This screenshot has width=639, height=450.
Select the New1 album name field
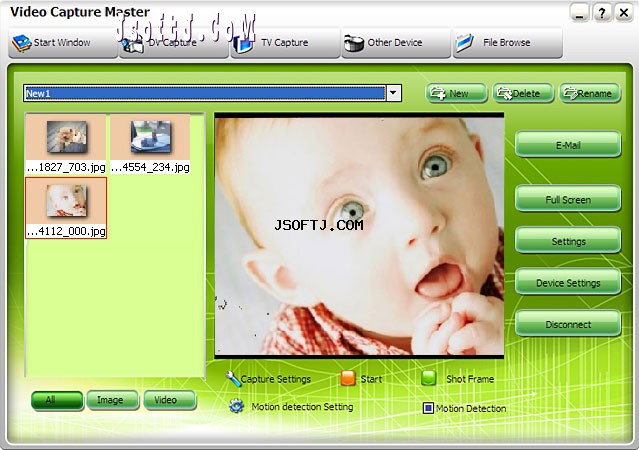(x=205, y=93)
